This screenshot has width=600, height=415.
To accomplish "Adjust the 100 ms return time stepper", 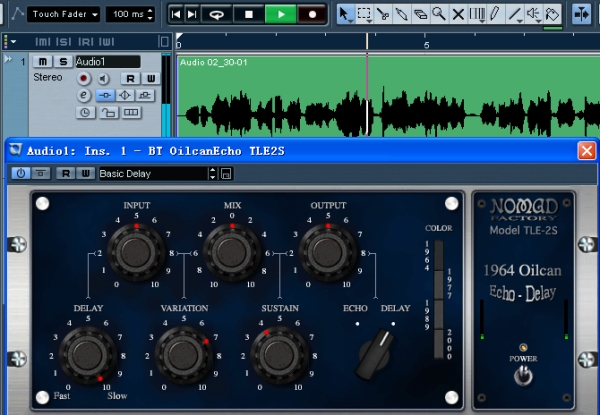I will [x=150, y=14].
